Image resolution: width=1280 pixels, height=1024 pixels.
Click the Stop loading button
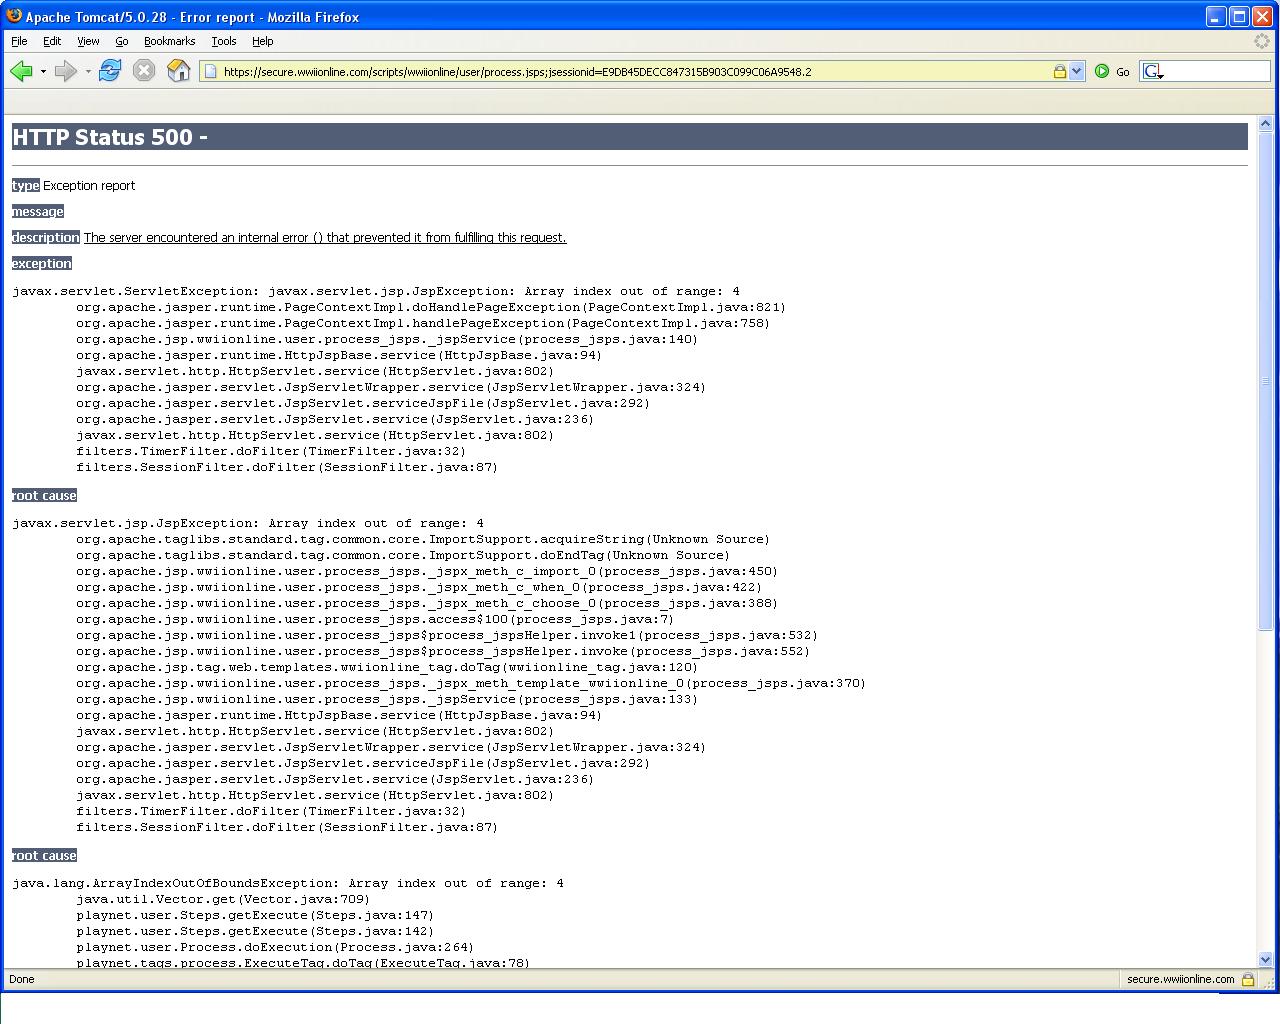click(x=144, y=71)
